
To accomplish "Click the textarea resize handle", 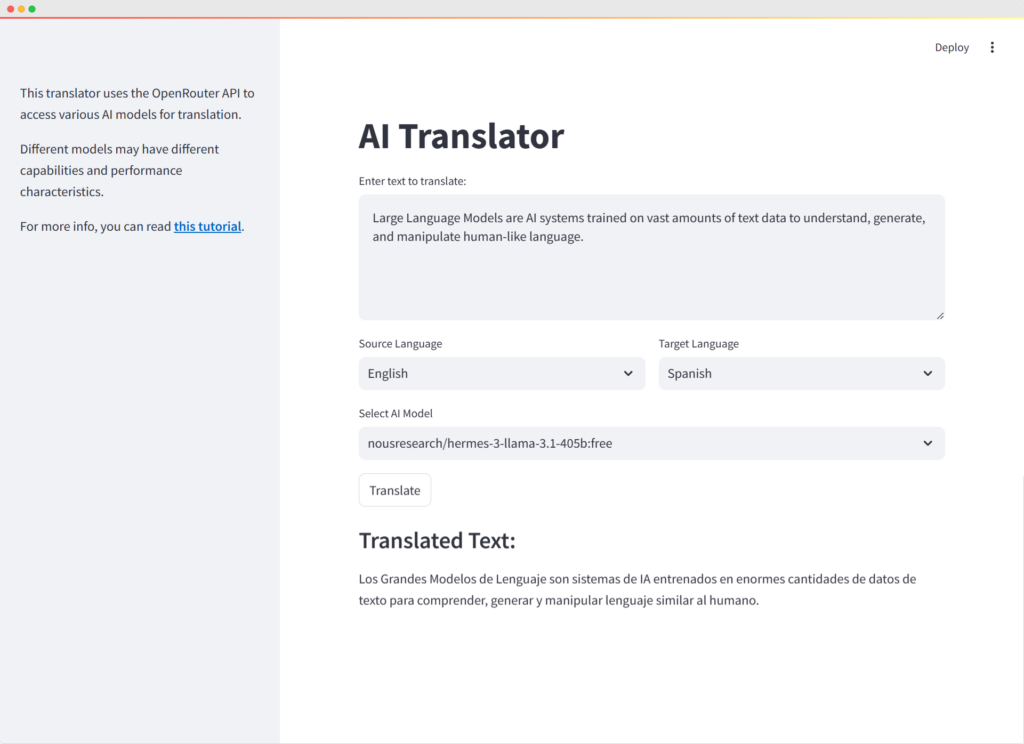I will click(x=939, y=314).
